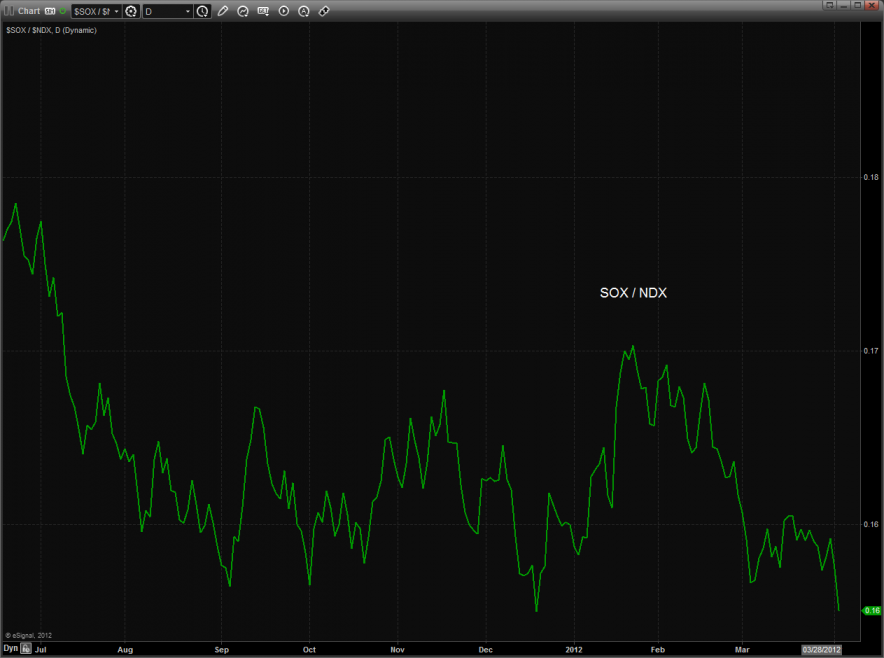Open the SET template icon
Screen dimensions: 884x658
263,11
